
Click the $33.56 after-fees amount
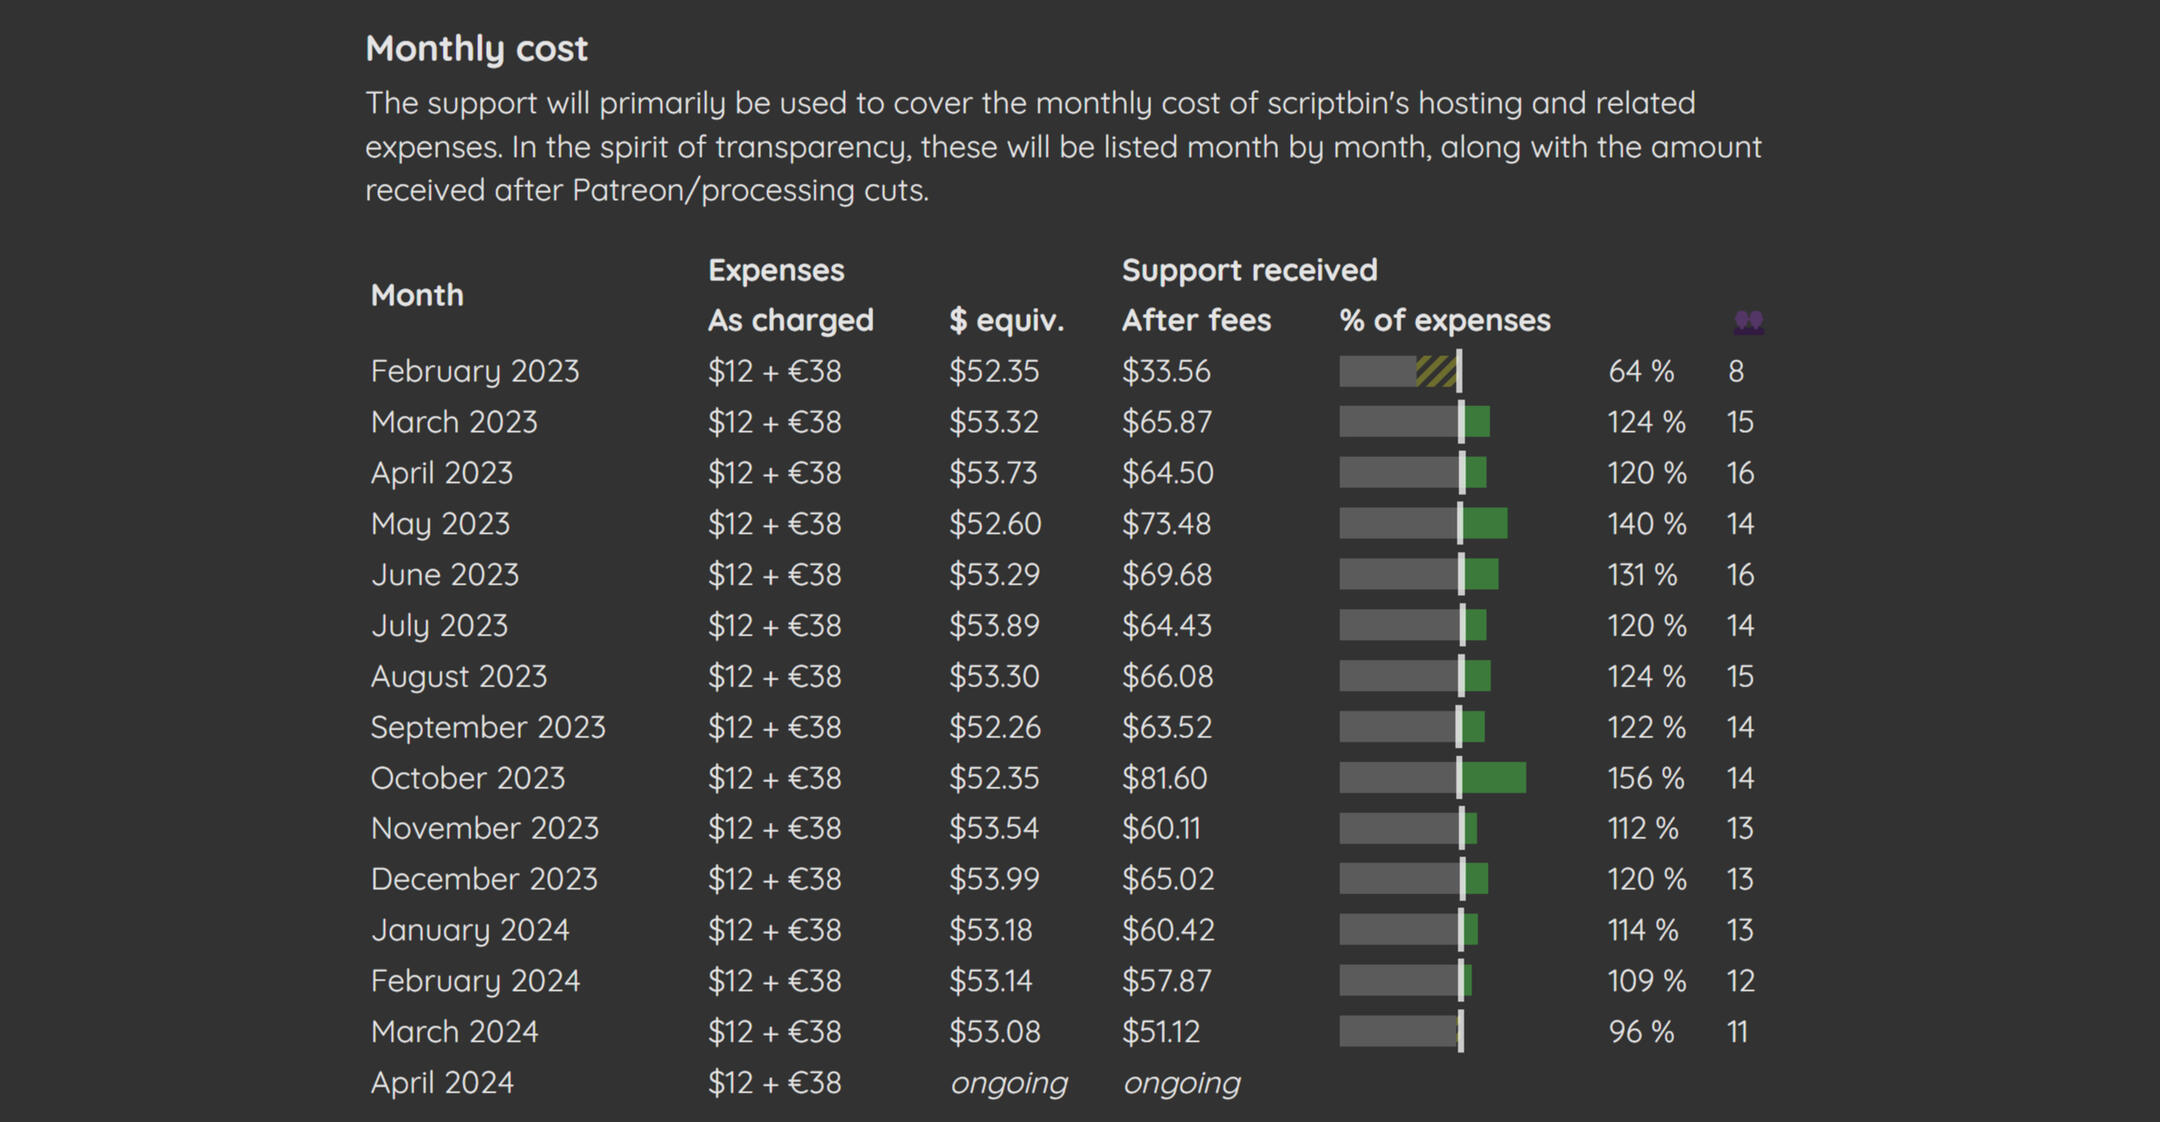1166,371
